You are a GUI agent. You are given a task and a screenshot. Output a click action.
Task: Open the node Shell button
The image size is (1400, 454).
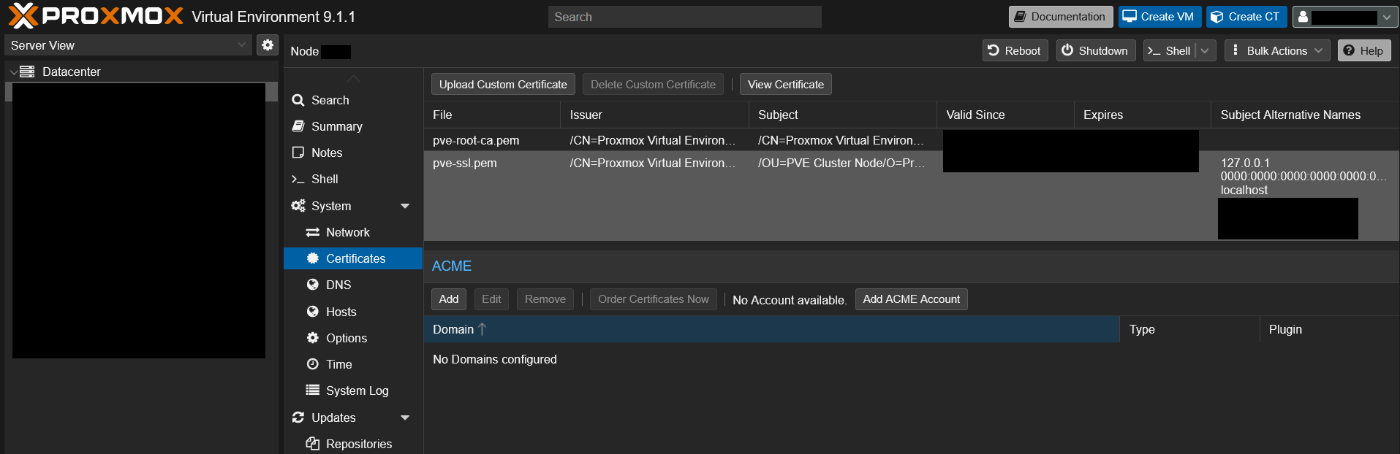[1169, 51]
